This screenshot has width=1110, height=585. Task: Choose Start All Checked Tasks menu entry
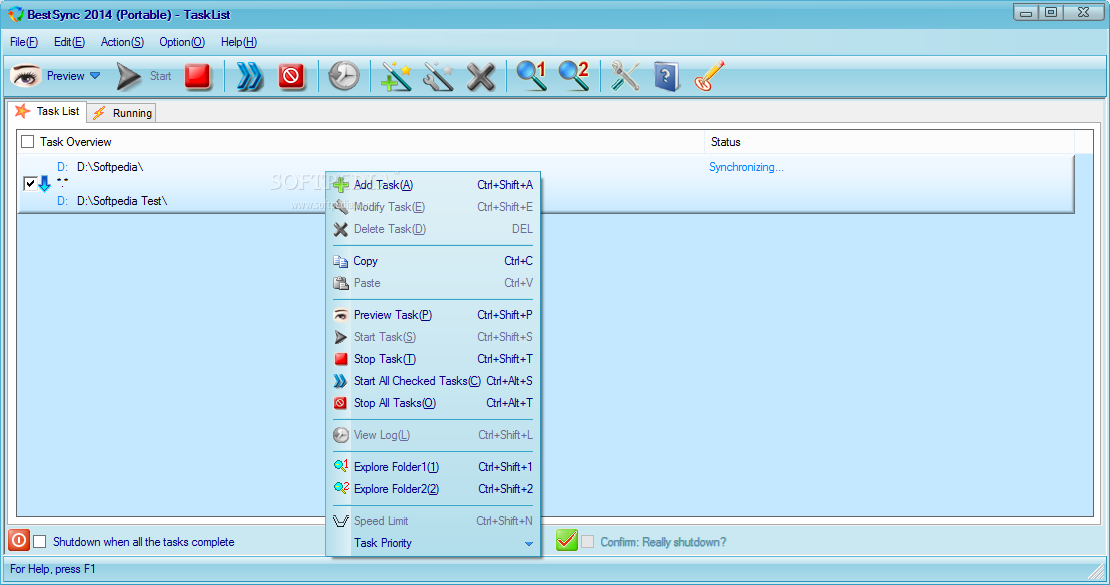pos(433,380)
